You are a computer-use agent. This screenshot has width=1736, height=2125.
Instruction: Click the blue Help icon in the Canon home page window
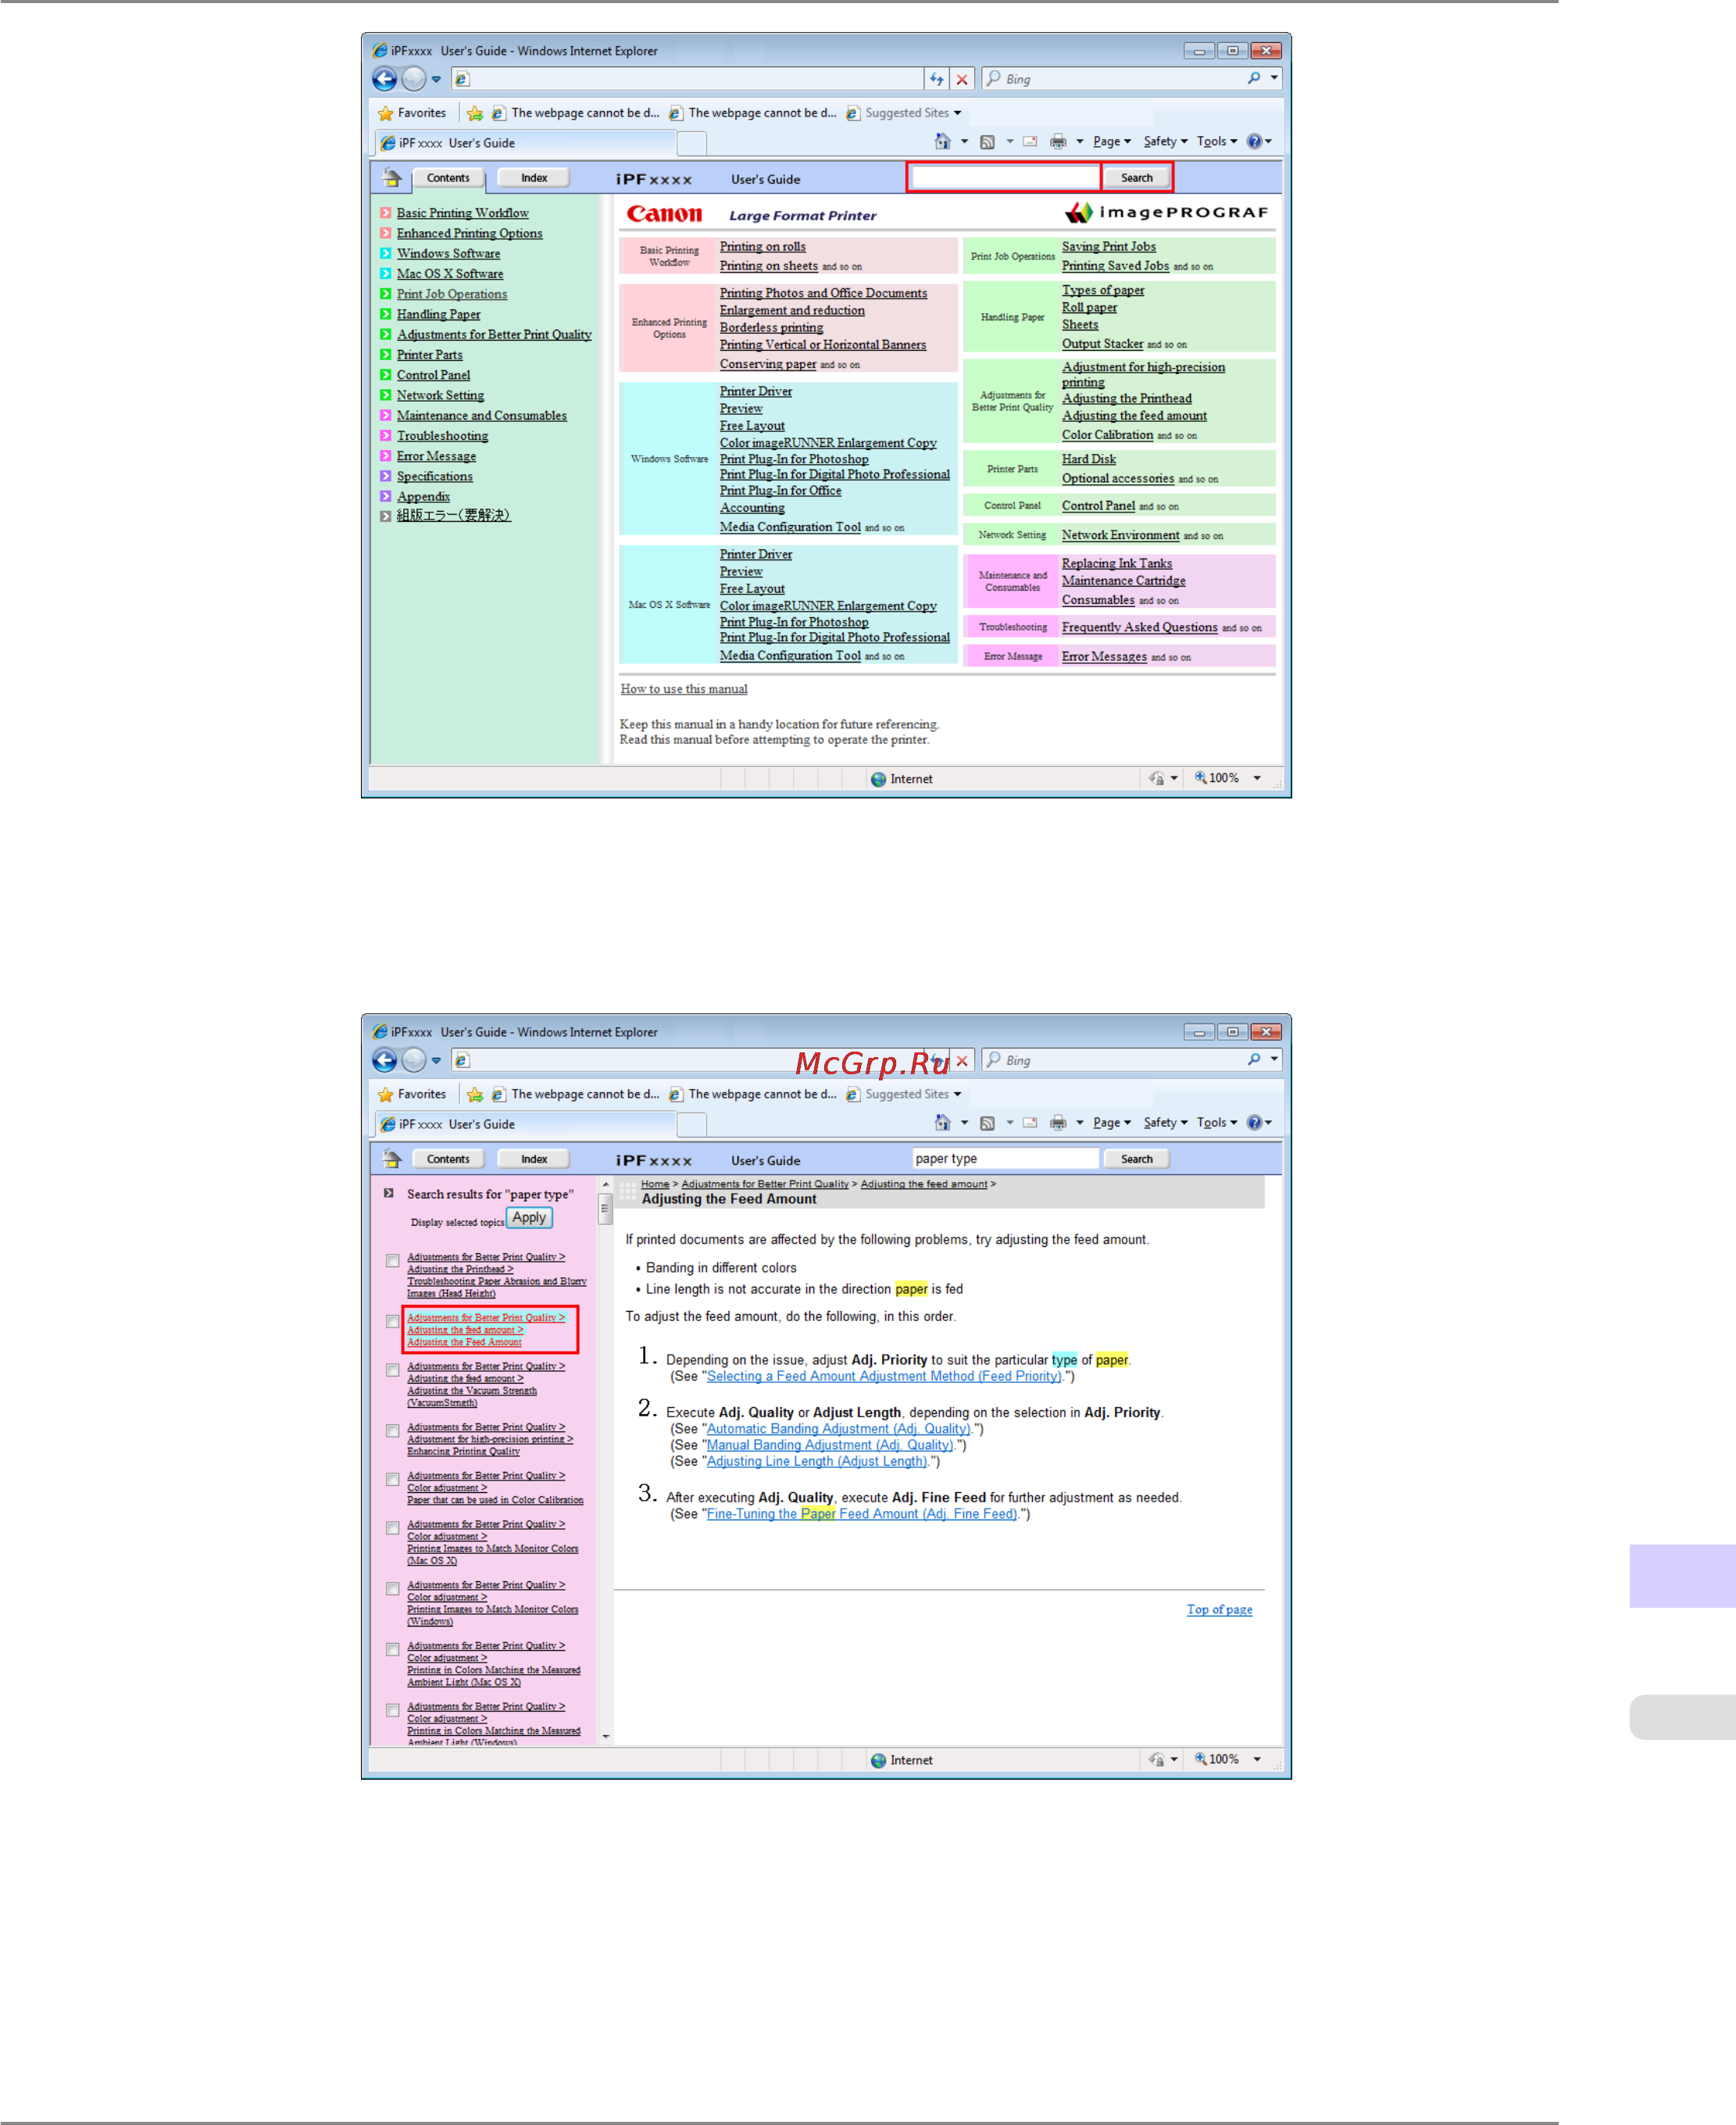1254,141
